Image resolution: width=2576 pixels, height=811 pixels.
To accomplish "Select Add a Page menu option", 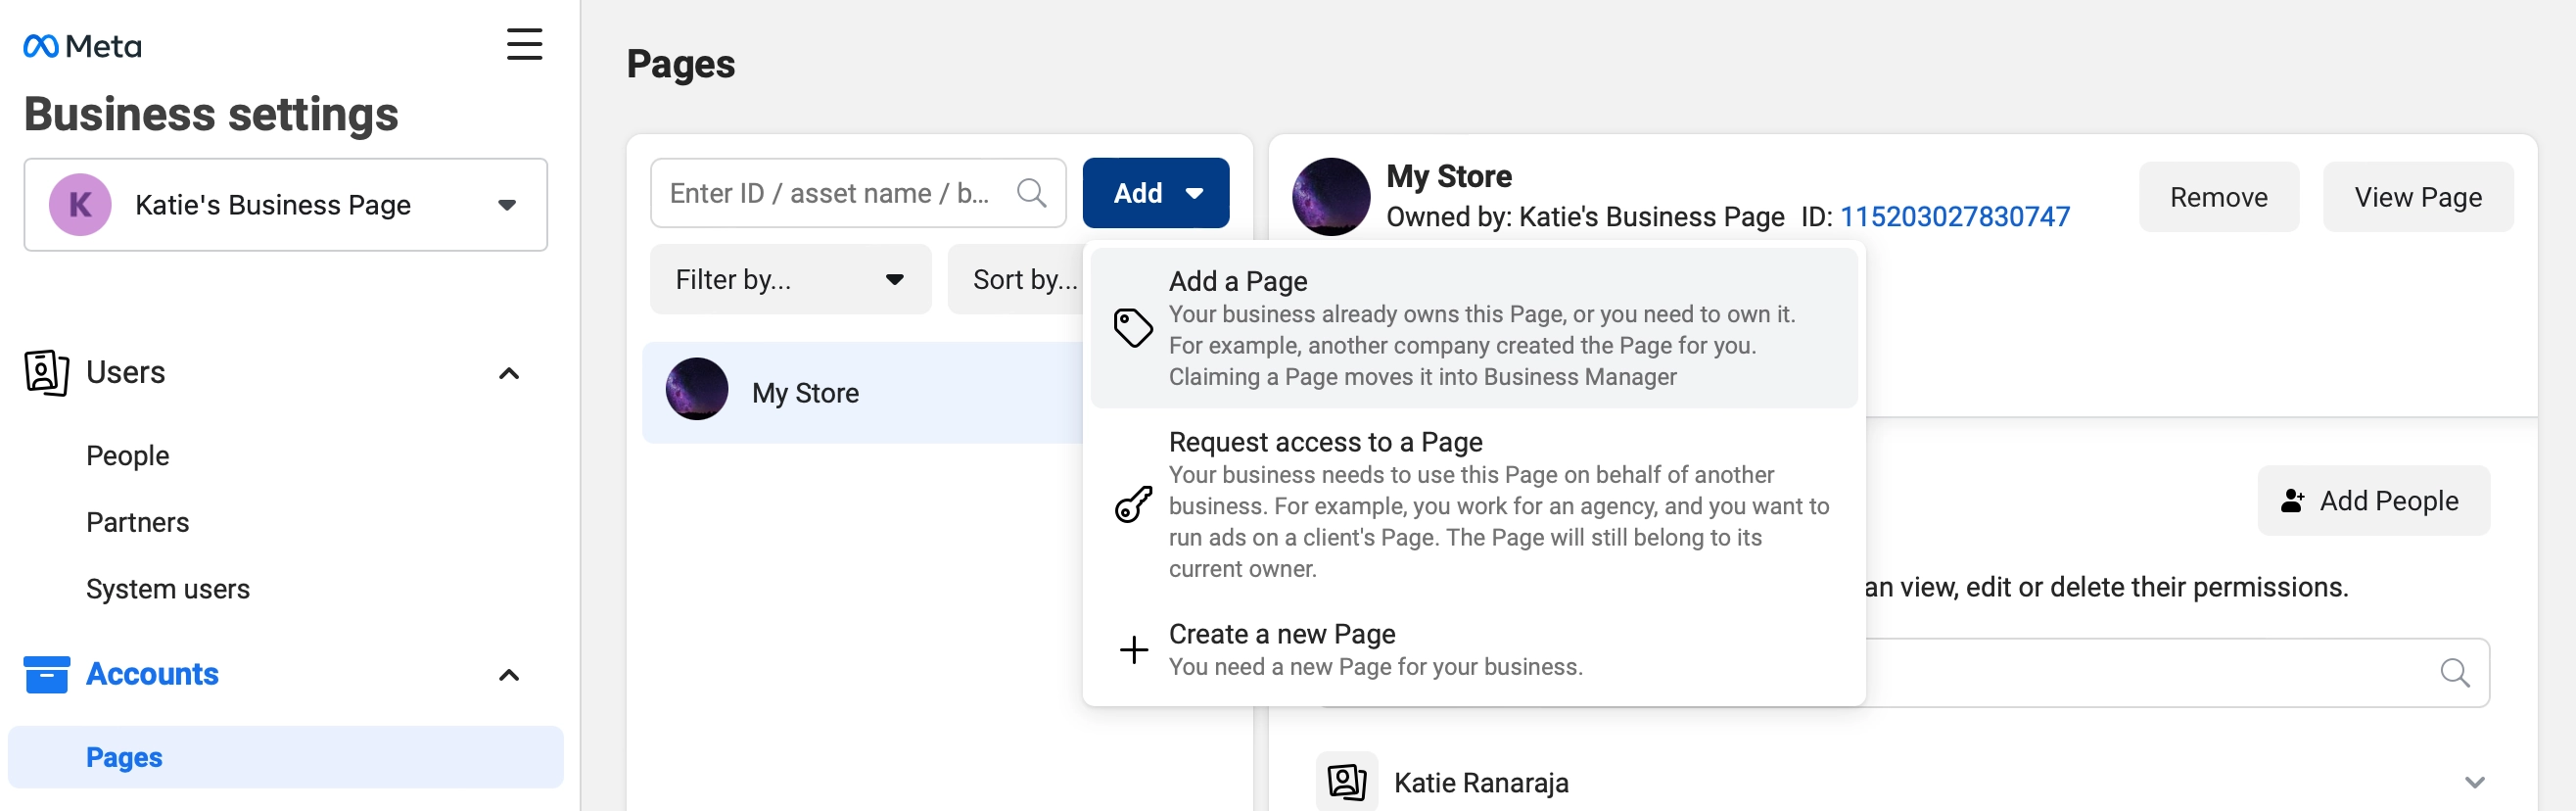I will (x=1473, y=328).
